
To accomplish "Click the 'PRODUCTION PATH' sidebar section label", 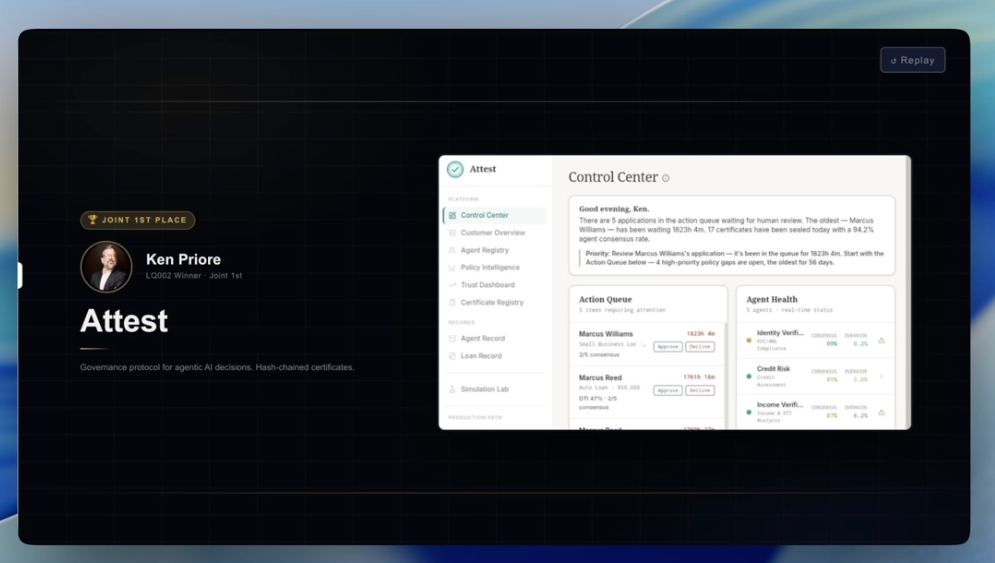I will pos(475,418).
